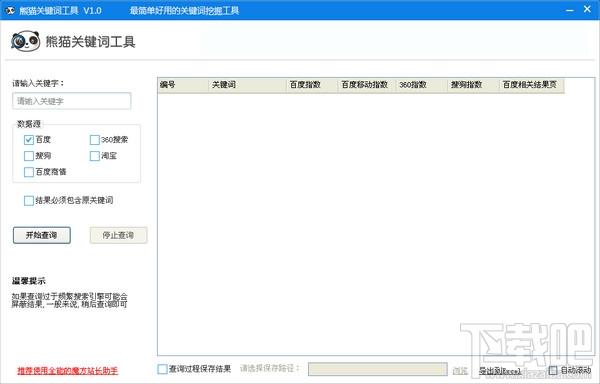Click the 百度相关结果页 column header
This screenshot has width=600, height=384.
pyautogui.click(x=532, y=85)
